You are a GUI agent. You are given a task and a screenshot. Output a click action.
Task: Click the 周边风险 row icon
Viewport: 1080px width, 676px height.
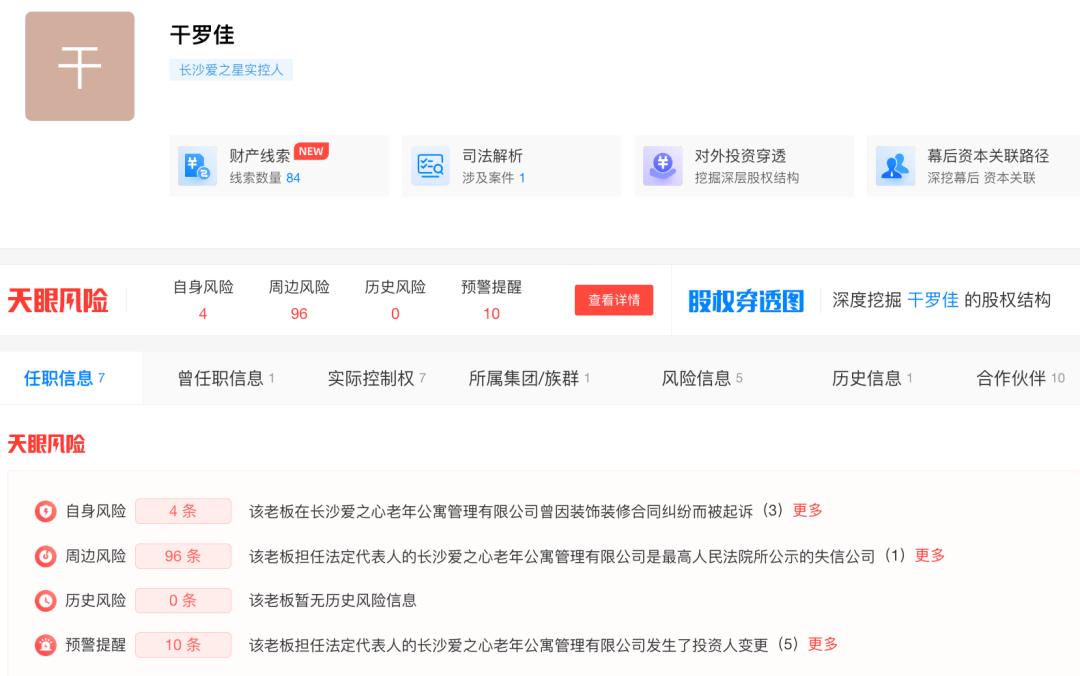click(x=46, y=556)
